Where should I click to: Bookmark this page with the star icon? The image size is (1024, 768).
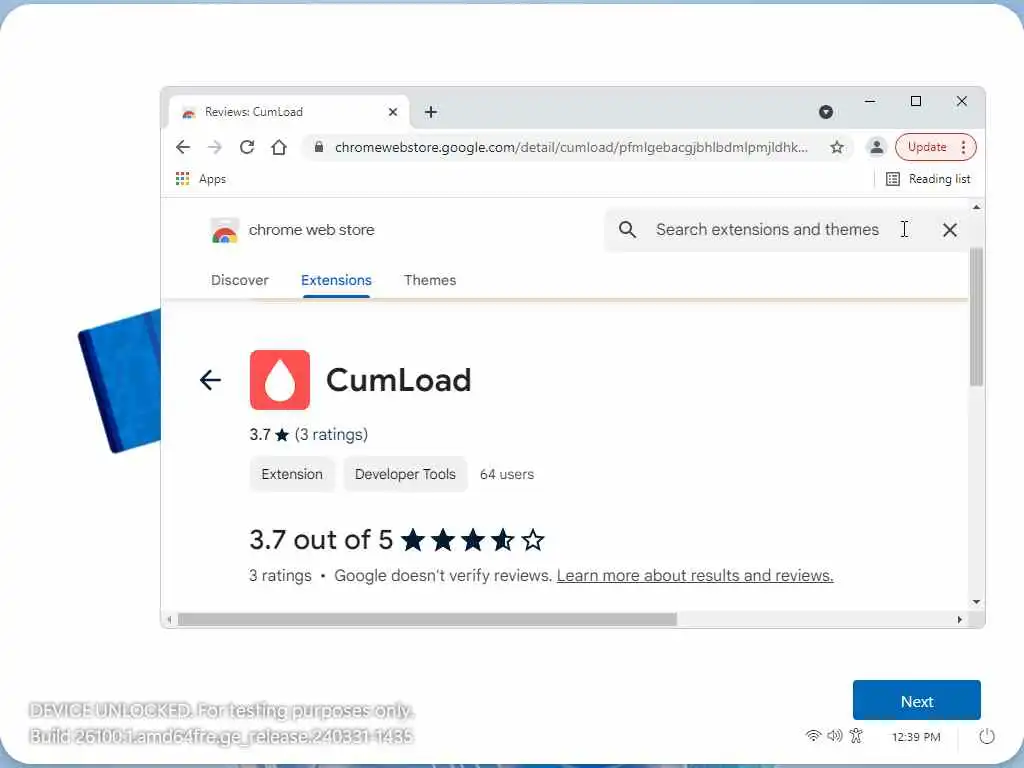tap(837, 147)
